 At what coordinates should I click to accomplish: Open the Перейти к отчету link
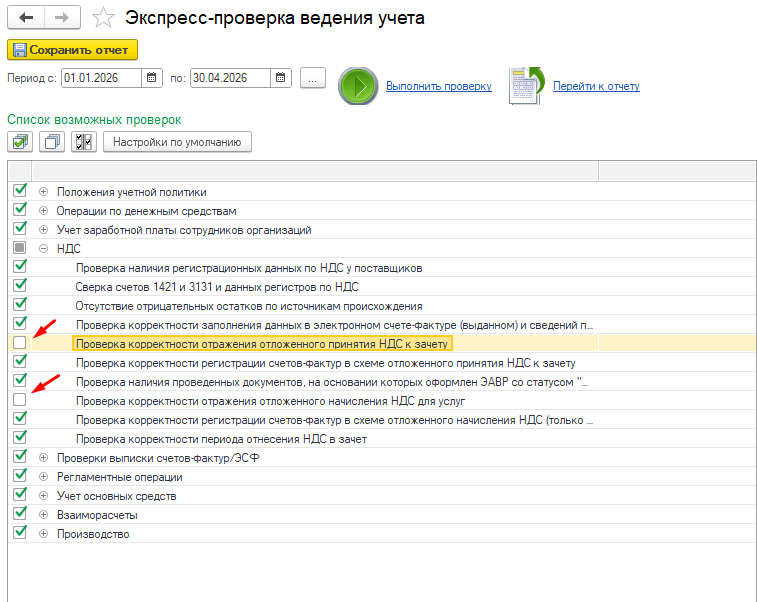click(596, 87)
